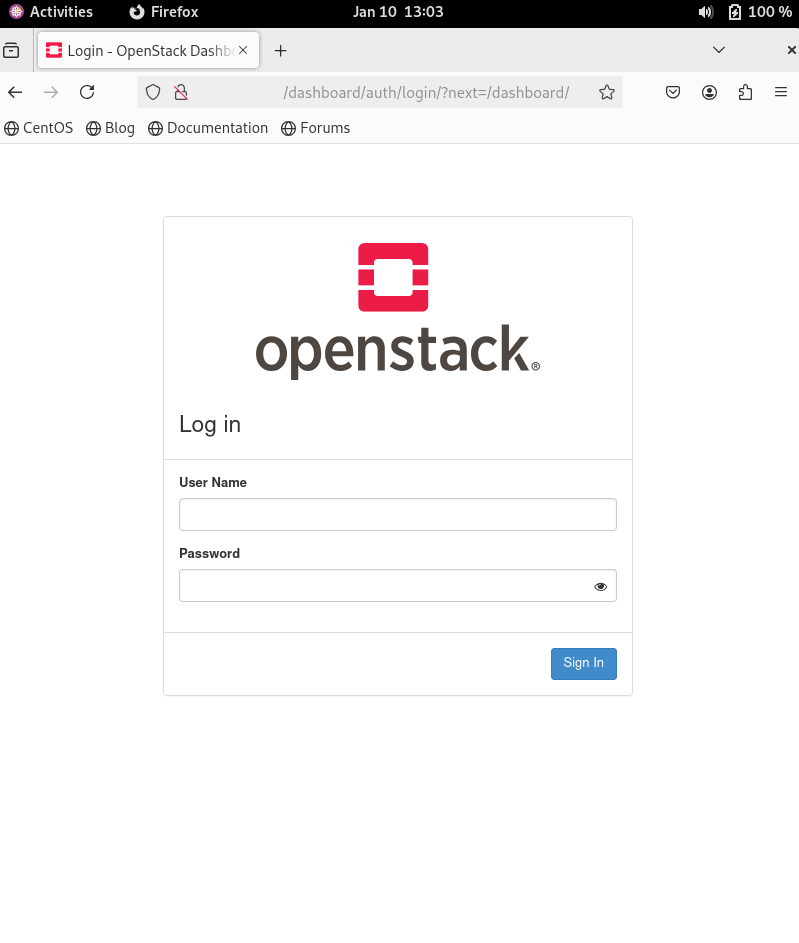Image resolution: width=799 pixels, height=943 pixels.
Task: Toggle password visibility eye icon
Action: point(601,586)
